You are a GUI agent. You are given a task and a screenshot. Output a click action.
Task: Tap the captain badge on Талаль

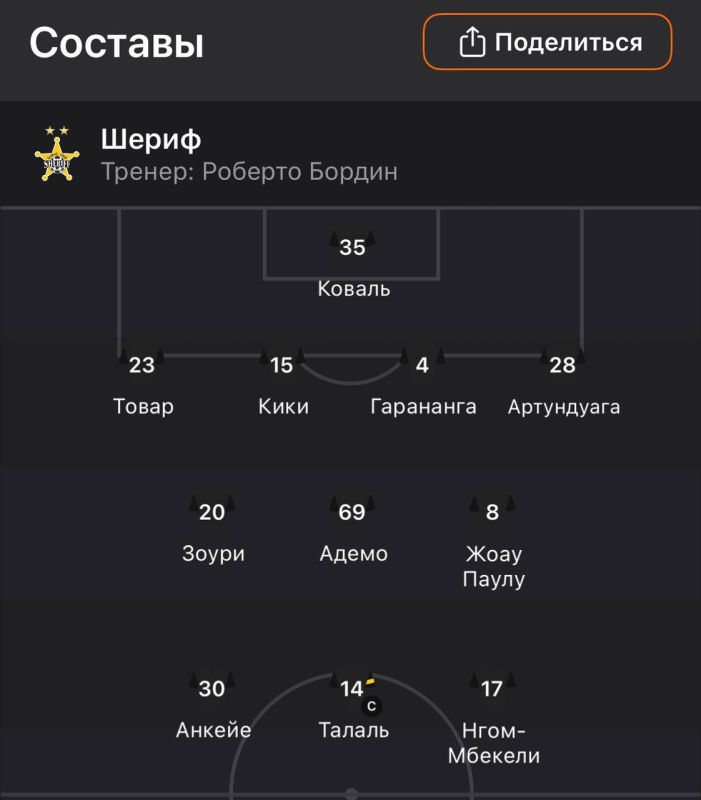[x=371, y=707]
